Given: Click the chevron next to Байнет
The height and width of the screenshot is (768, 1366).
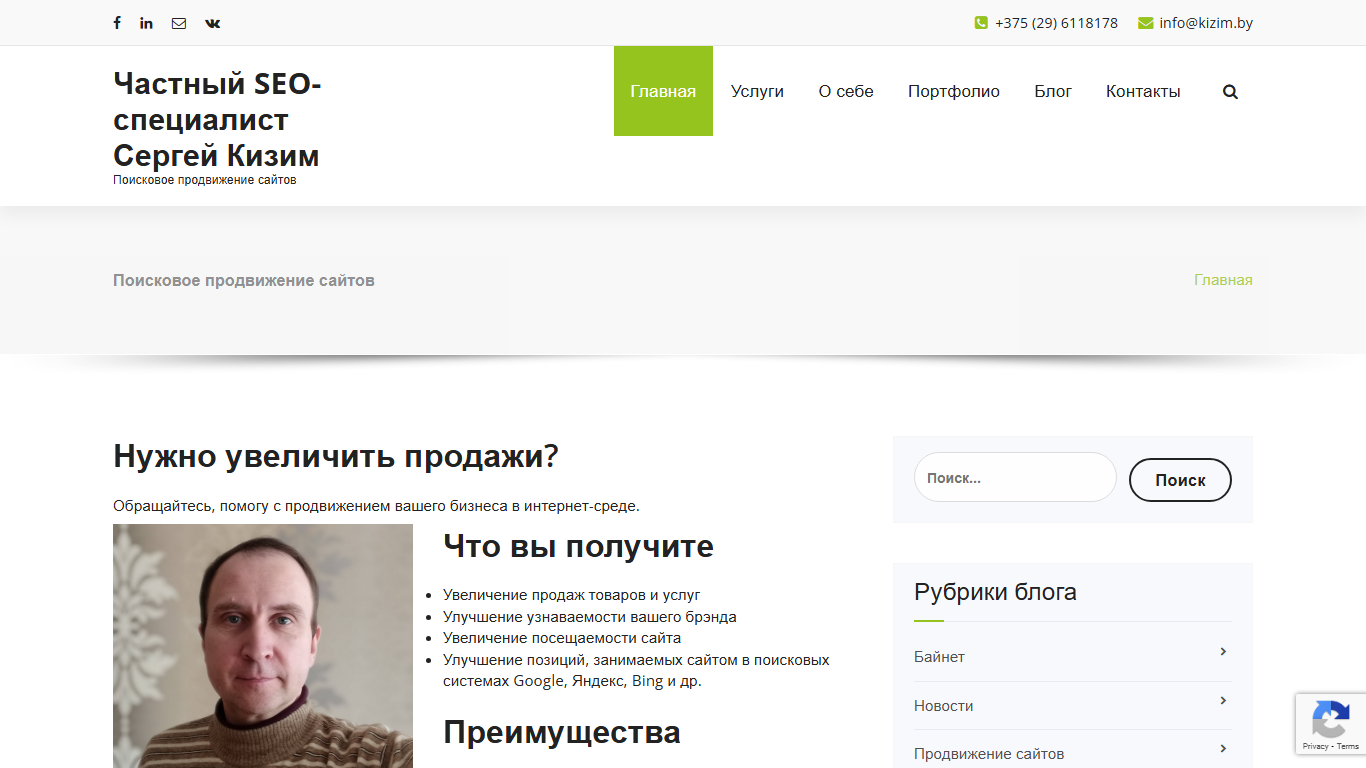Looking at the screenshot, I should [x=1223, y=652].
